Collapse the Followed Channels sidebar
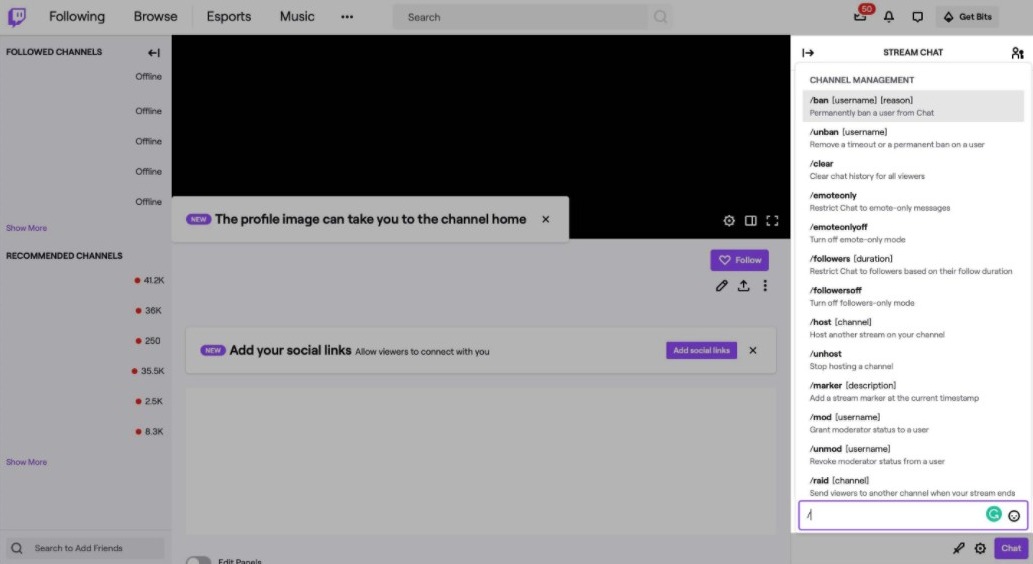 tap(153, 53)
